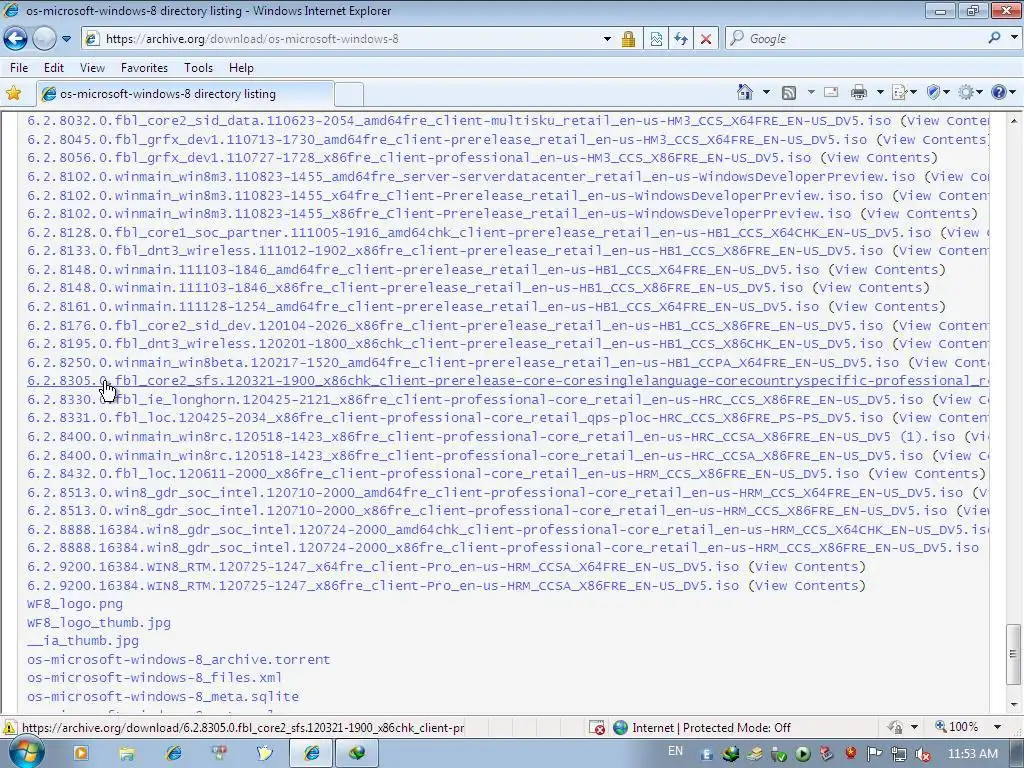The width and height of the screenshot is (1024, 768).
Task: Open the File menu
Action: 19,68
